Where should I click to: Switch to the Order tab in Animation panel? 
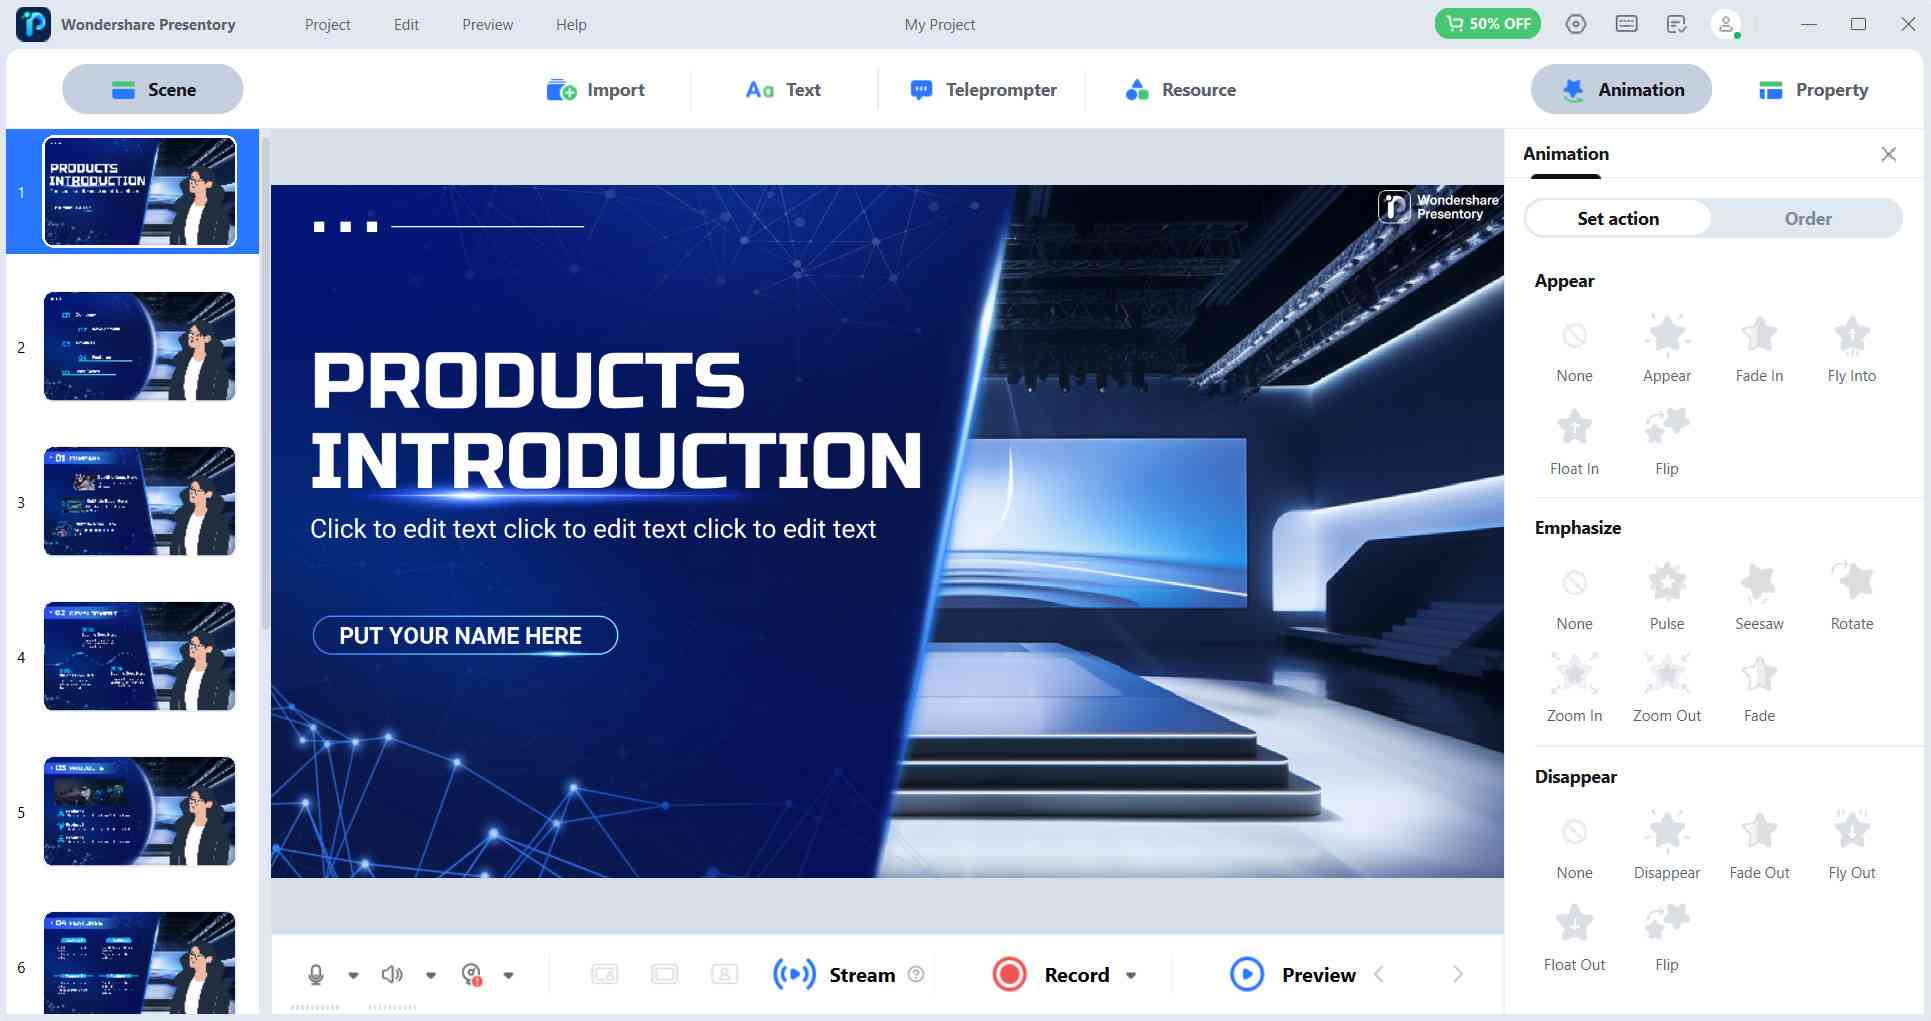coord(1808,218)
